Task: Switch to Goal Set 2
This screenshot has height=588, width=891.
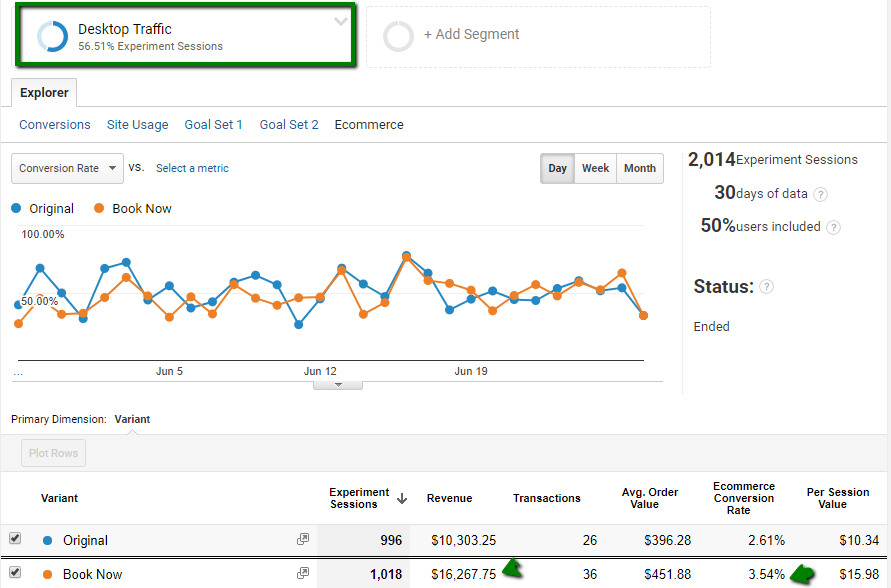Action: coord(289,124)
